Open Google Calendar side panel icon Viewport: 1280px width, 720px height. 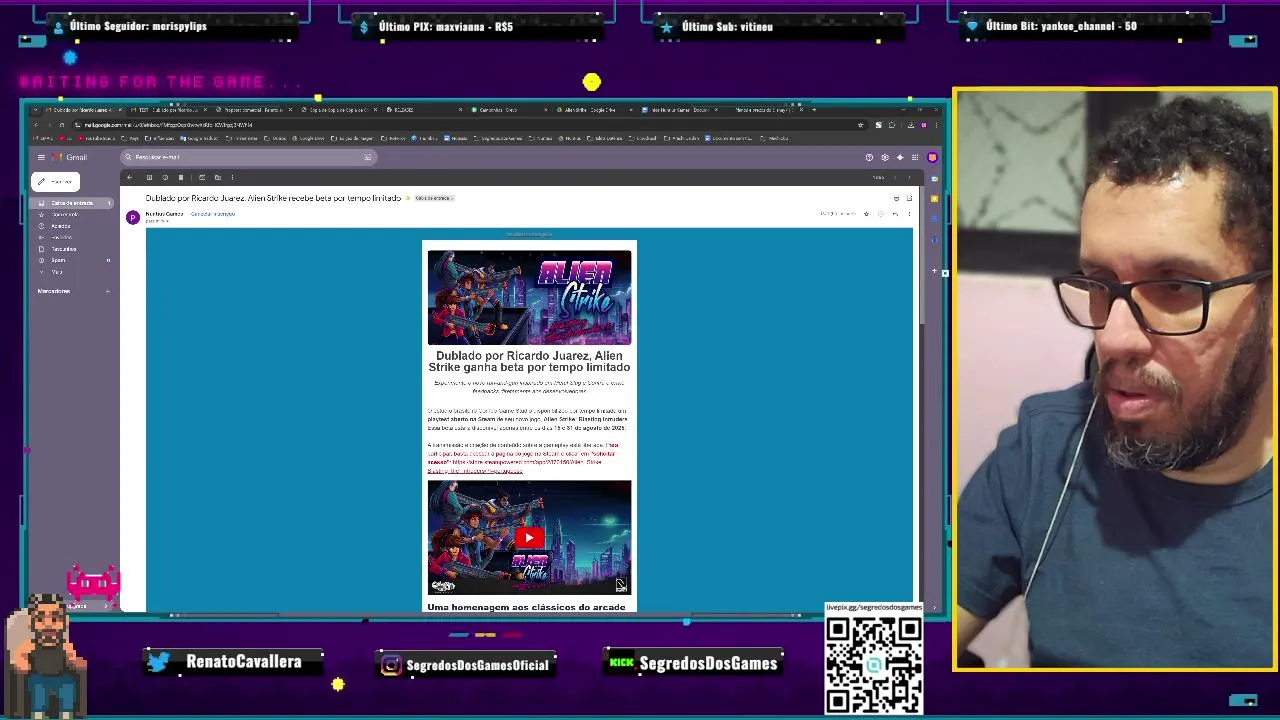point(934,179)
